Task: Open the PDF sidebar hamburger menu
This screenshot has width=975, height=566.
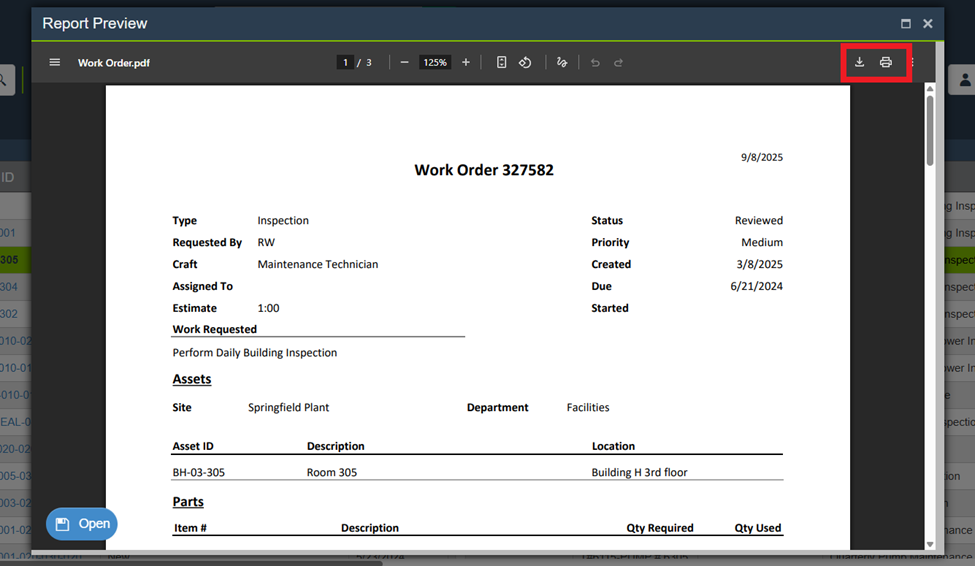Action: coord(55,62)
